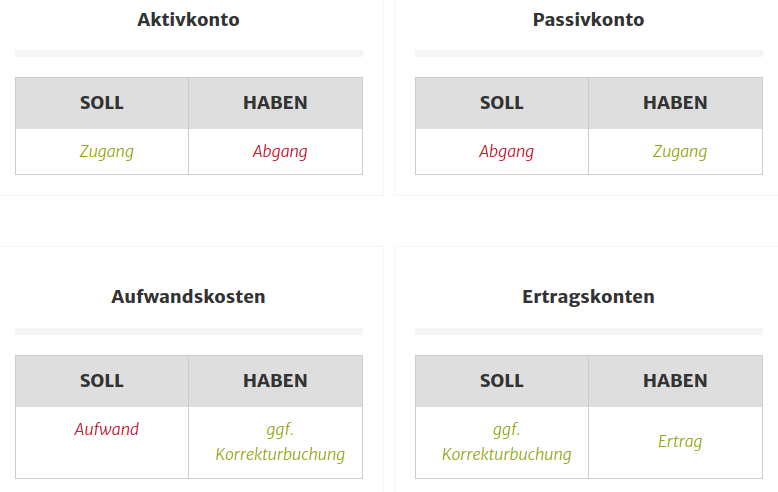Click the green Zugang cell under Passivkonto
778x492 pixels.
point(680,152)
